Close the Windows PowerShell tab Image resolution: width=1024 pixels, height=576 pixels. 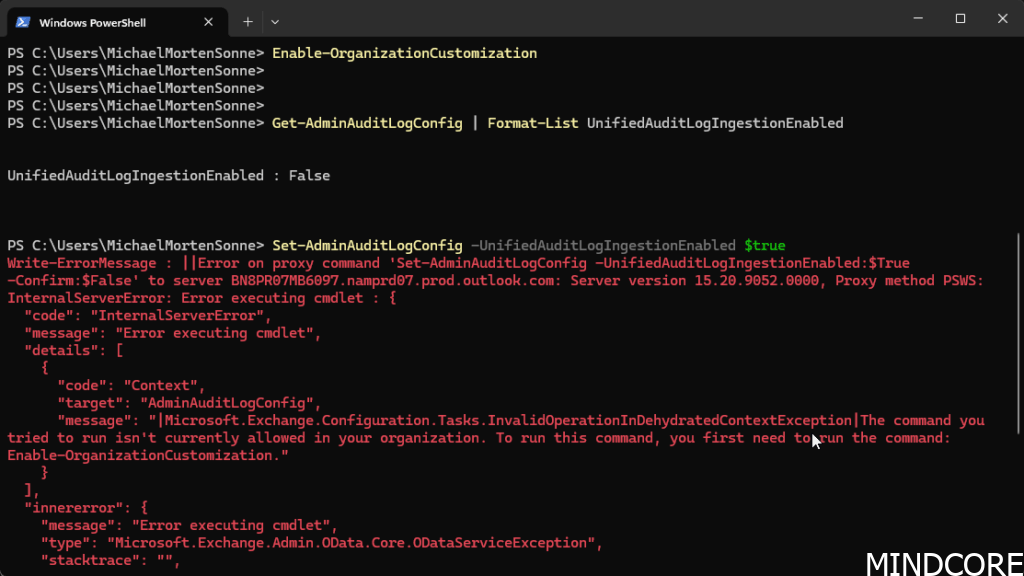[x=206, y=21]
